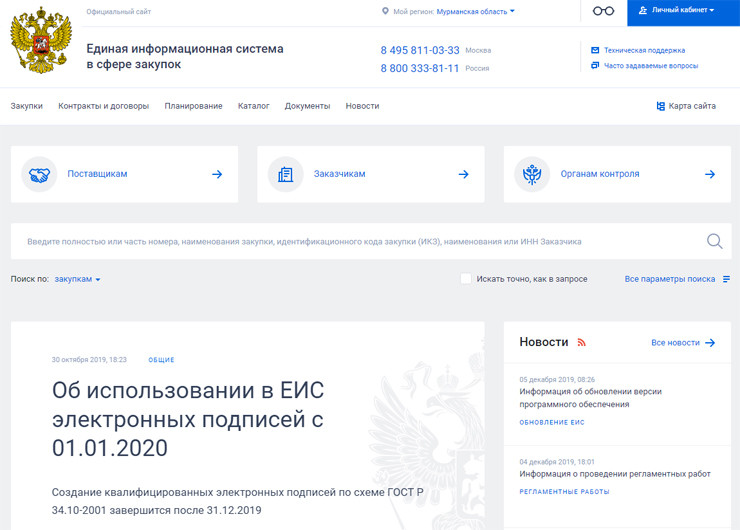This screenshot has height=530, width=740.
Task: Expand the Мурманская область region dropdown
Action: tap(476, 11)
